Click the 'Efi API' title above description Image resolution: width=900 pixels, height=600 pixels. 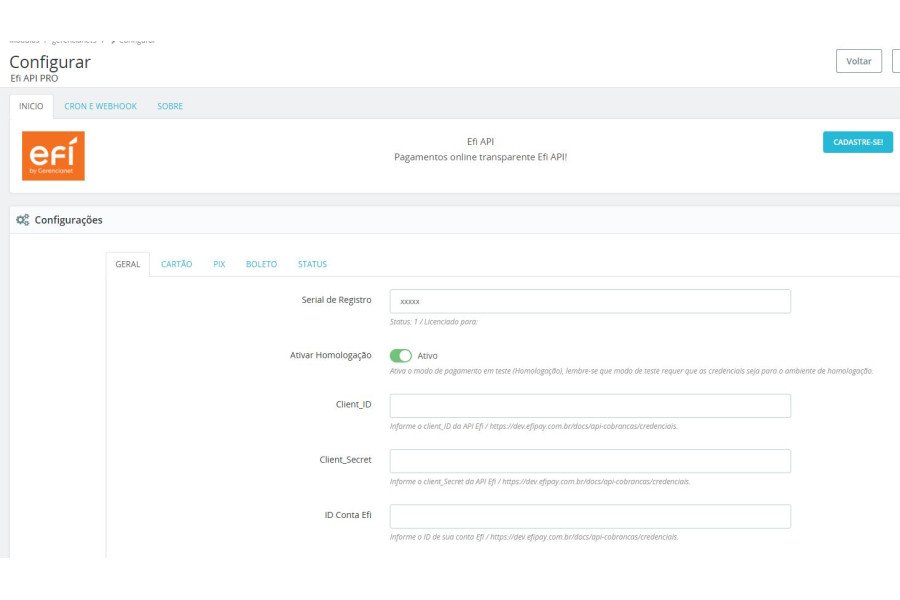(x=480, y=141)
